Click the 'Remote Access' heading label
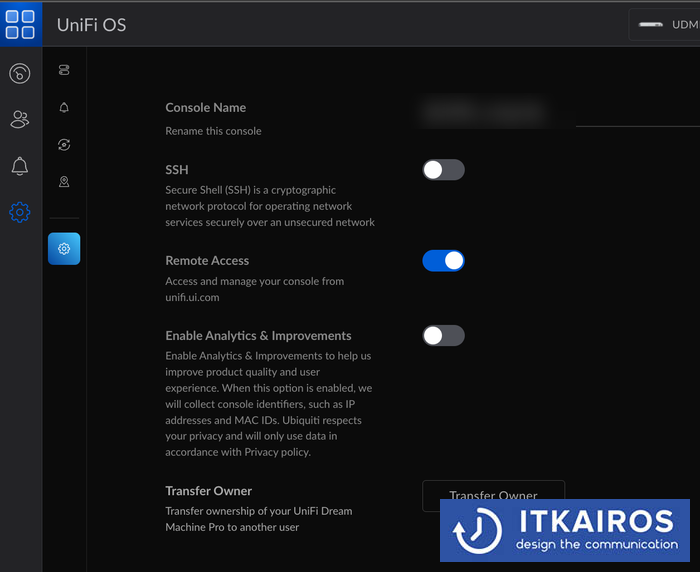Screen dimensions: 700x572 [207, 261]
